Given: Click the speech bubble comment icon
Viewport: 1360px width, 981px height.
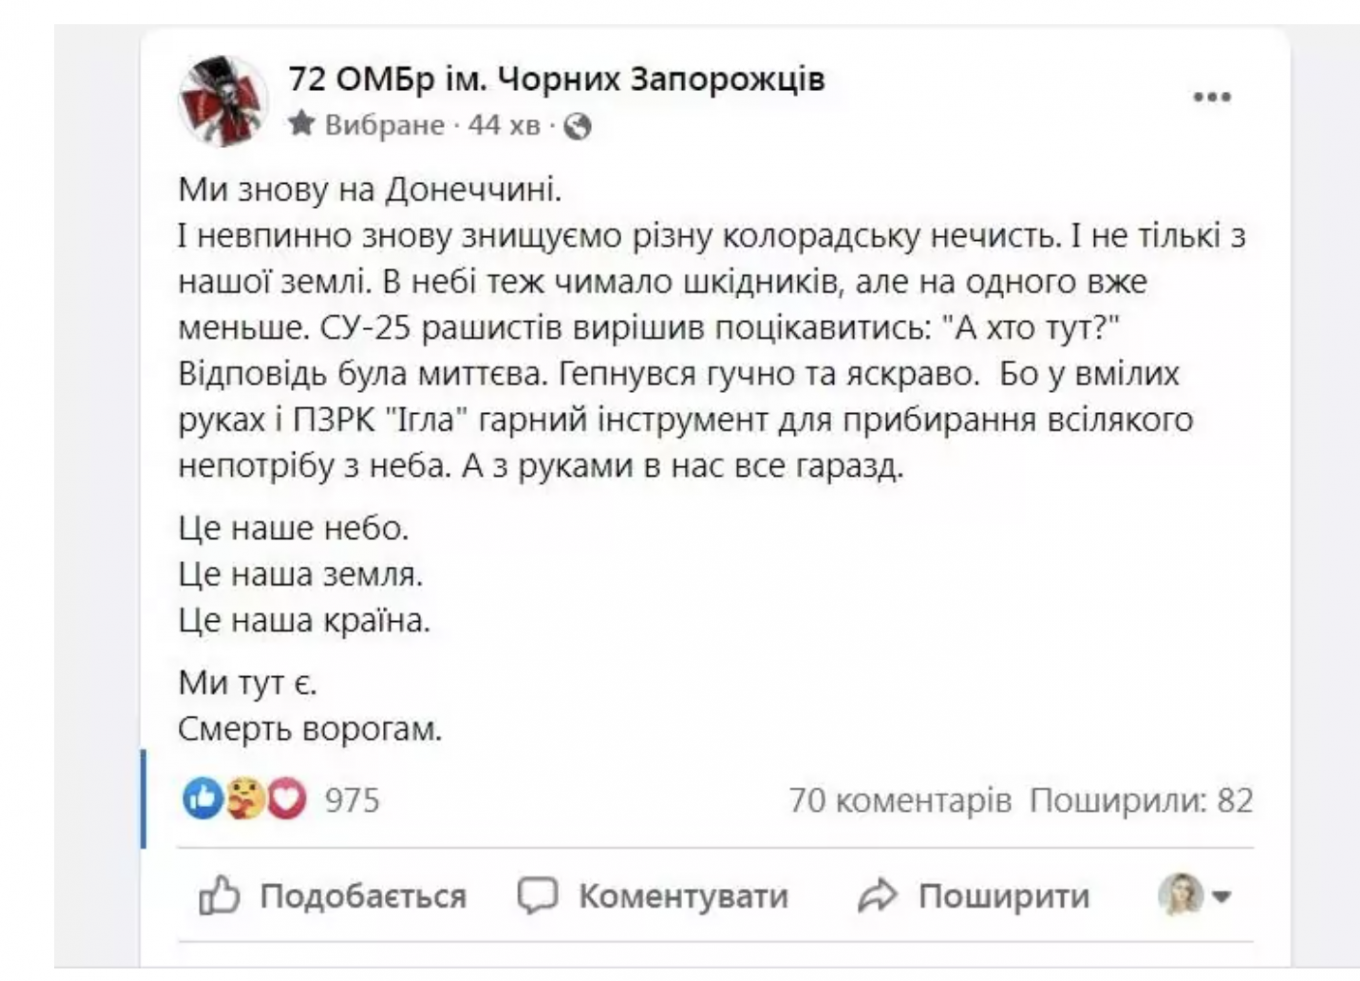Looking at the screenshot, I should (x=537, y=895).
